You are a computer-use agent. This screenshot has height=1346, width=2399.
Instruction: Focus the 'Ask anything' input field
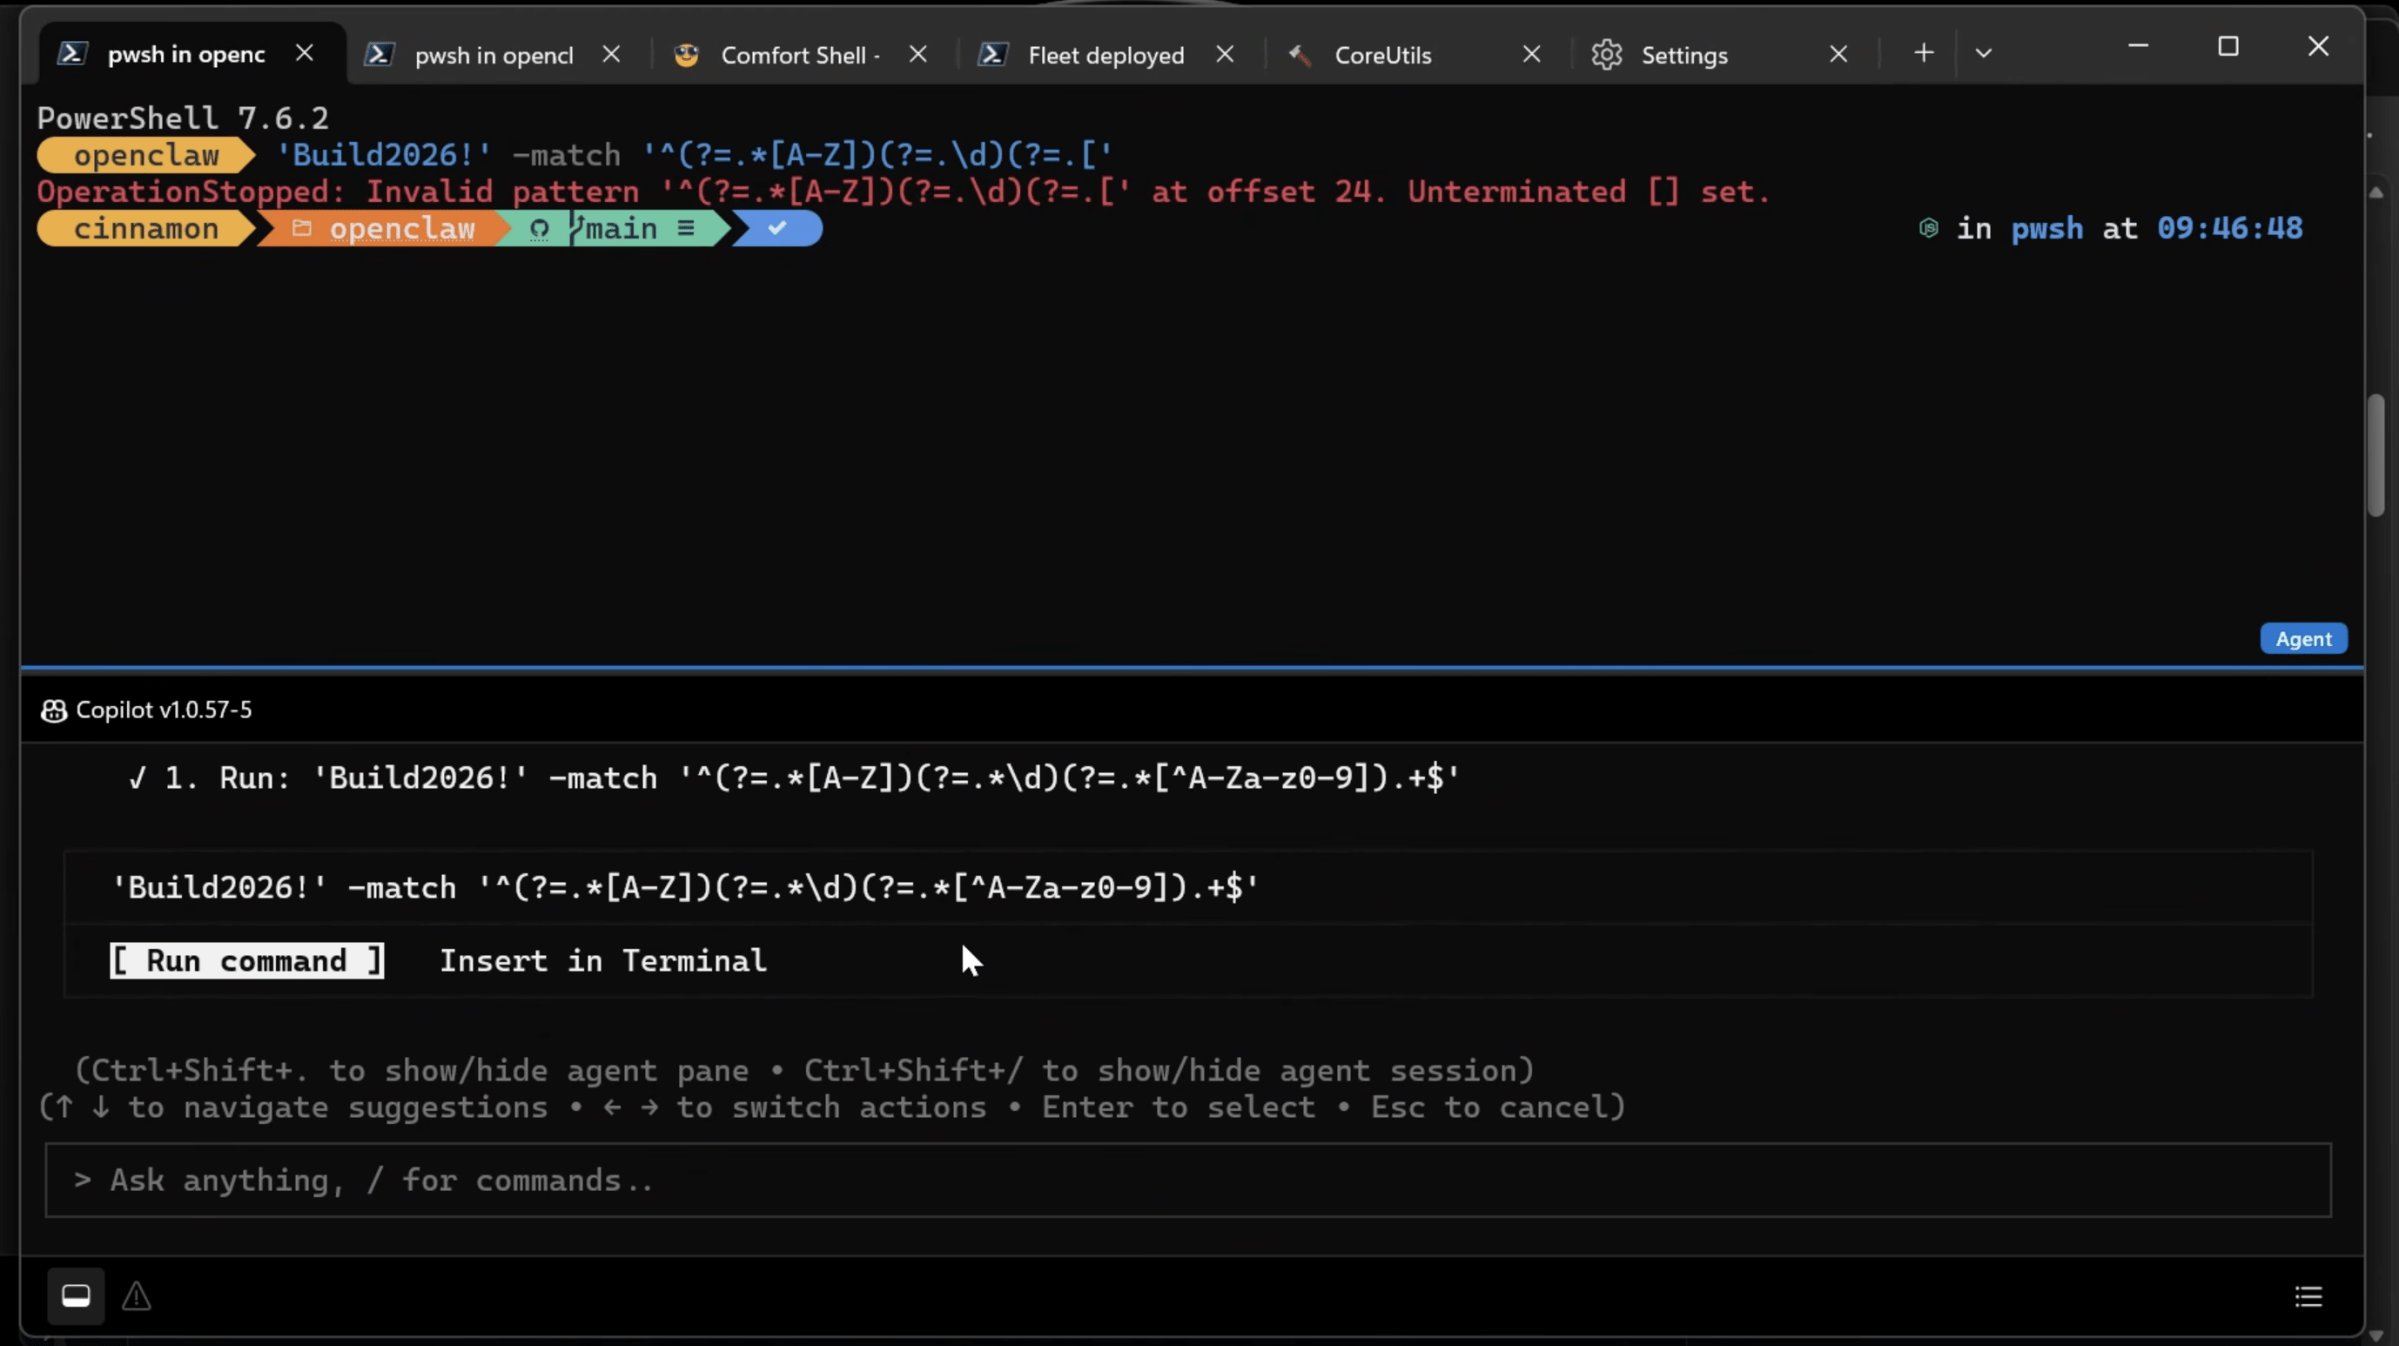(x=1188, y=1180)
